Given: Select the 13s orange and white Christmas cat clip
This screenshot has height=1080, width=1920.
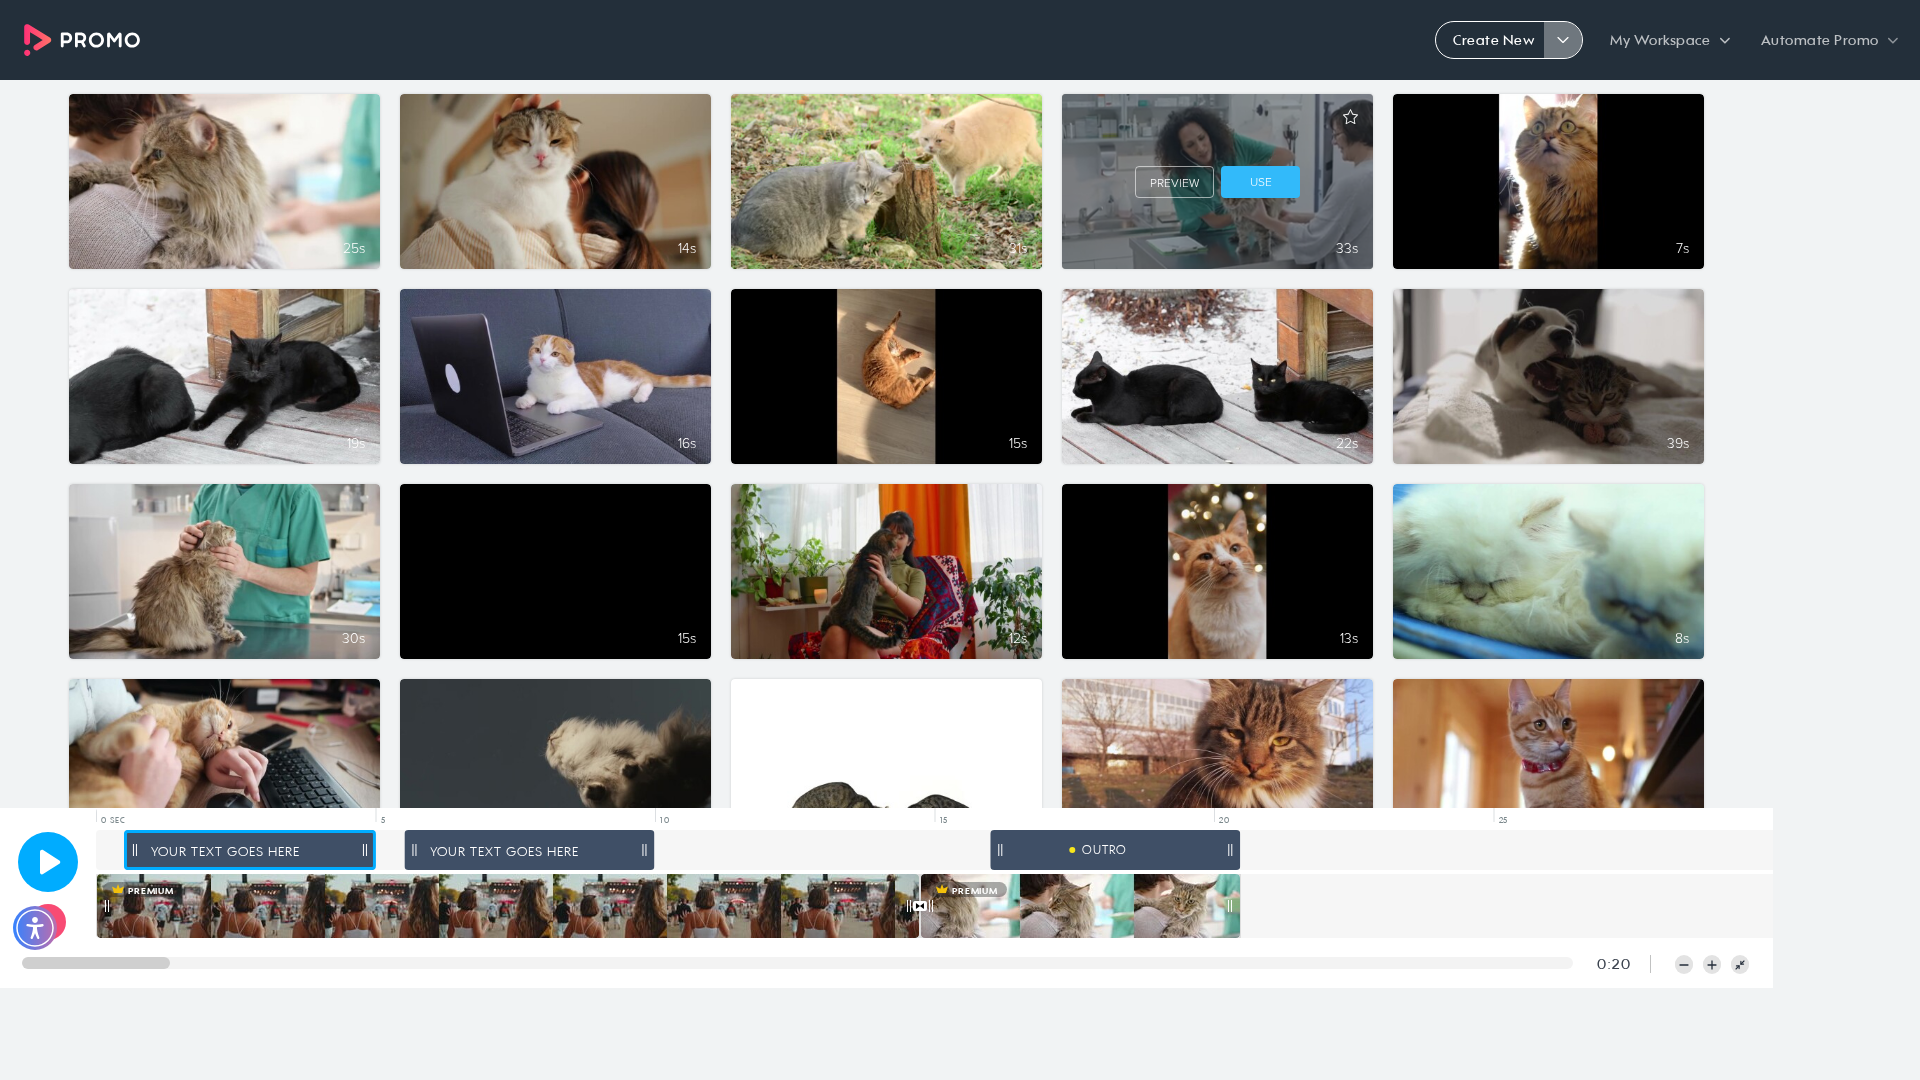Looking at the screenshot, I should click(1217, 571).
